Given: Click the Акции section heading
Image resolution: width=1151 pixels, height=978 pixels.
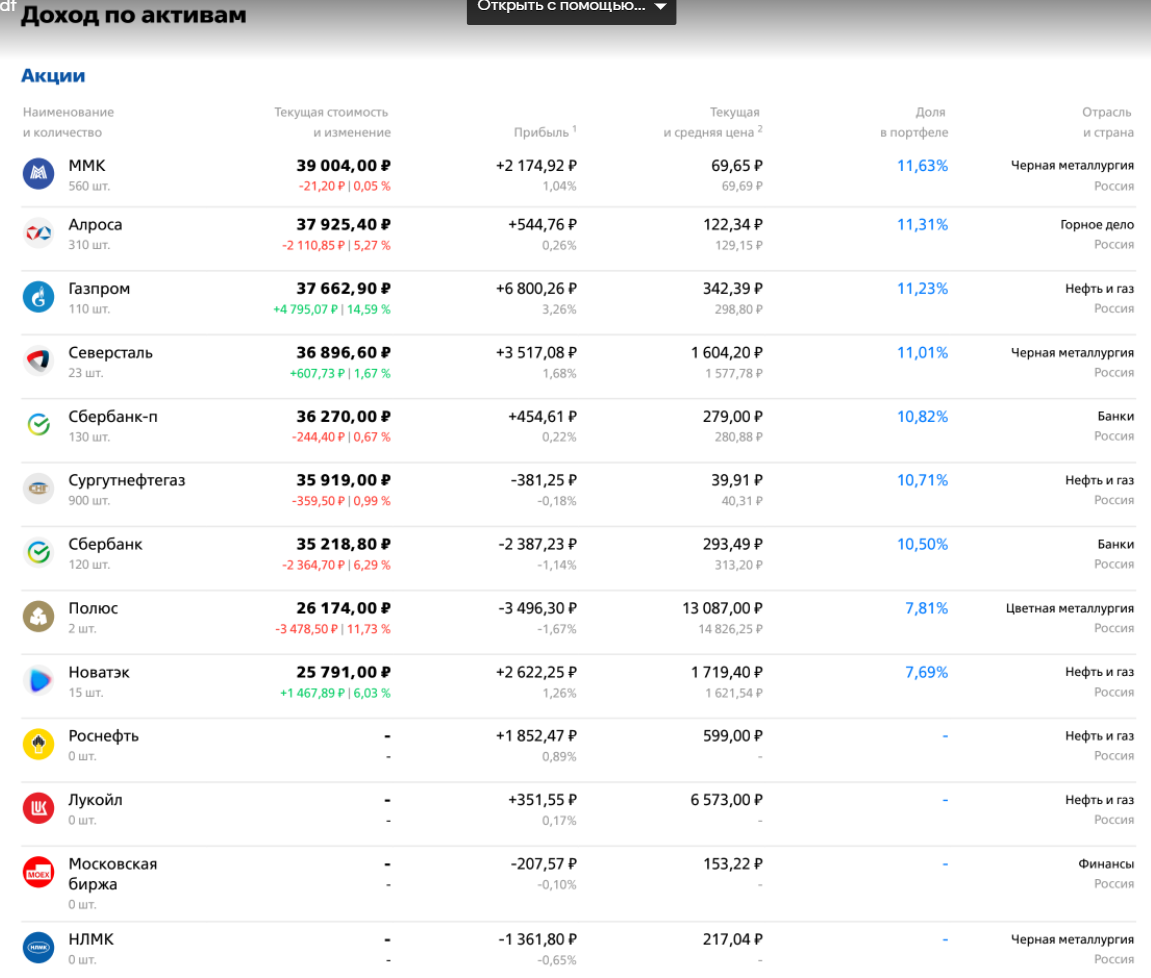Looking at the screenshot, I should (53, 76).
